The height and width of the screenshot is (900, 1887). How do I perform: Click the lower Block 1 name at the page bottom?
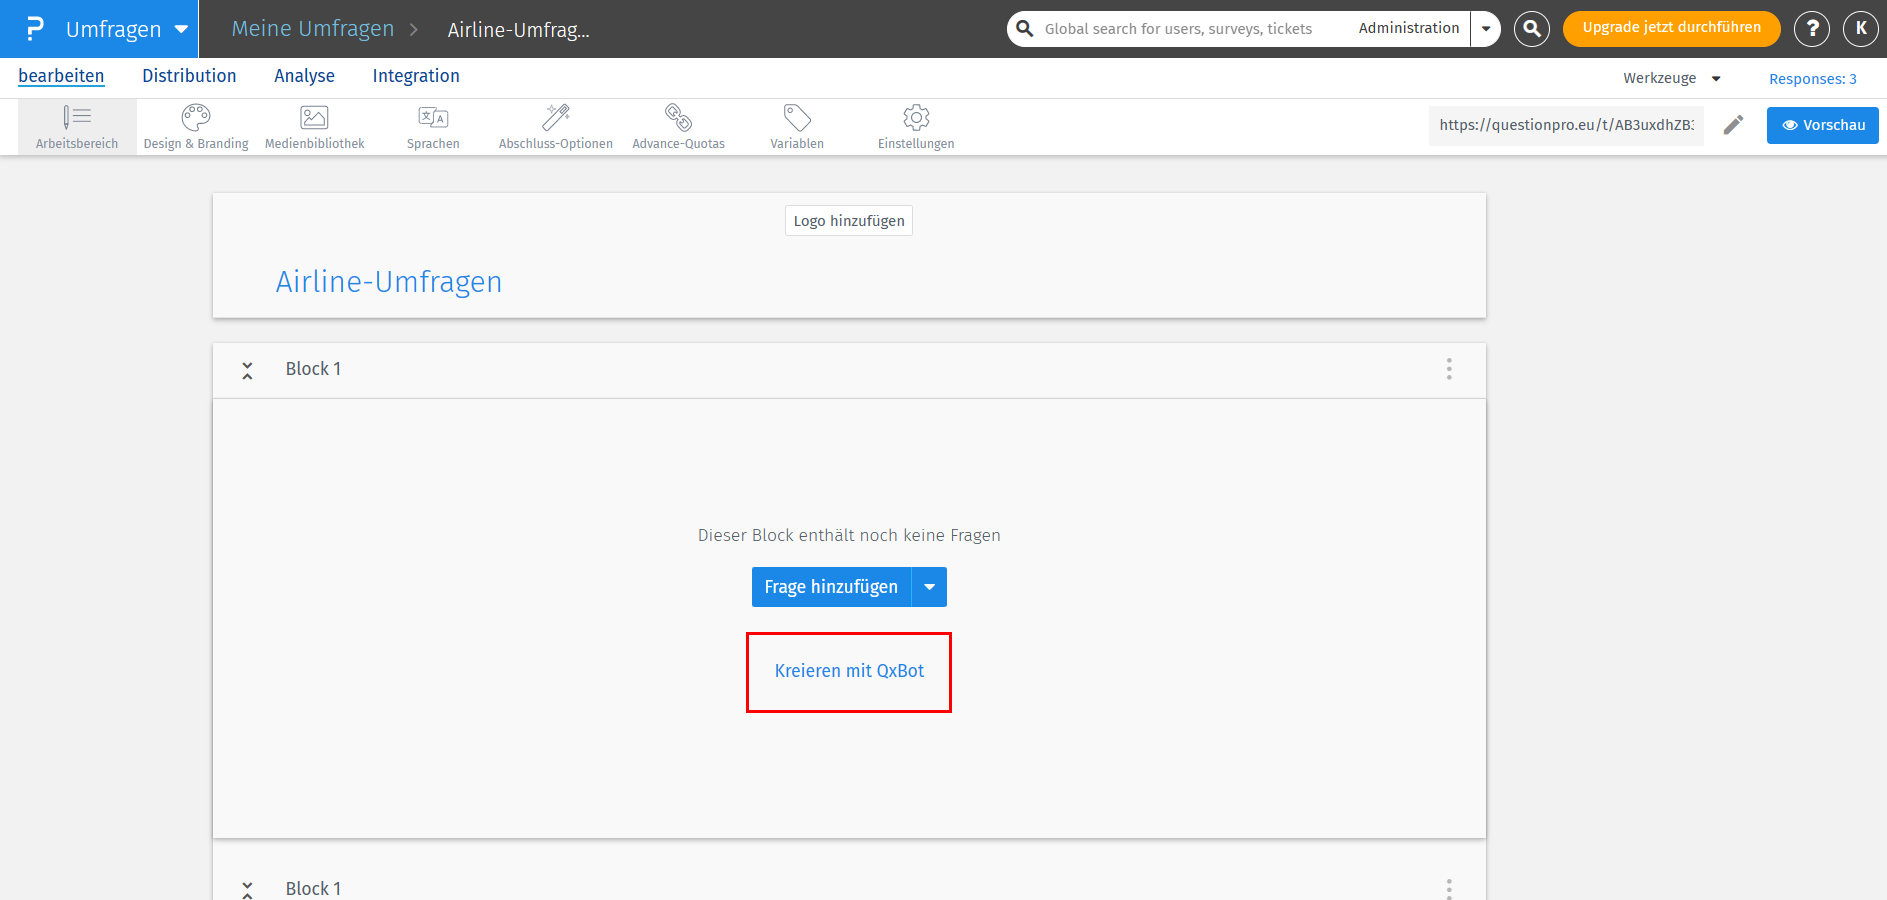[x=313, y=888]
